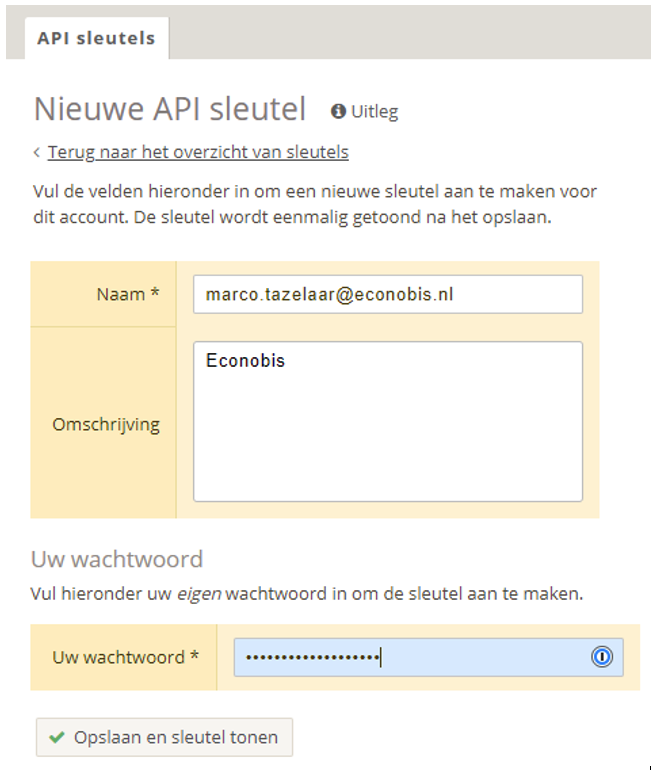Open the Uitleg help link
The image size is (660, 770).
pyautogui.click(x=374, y=111)
